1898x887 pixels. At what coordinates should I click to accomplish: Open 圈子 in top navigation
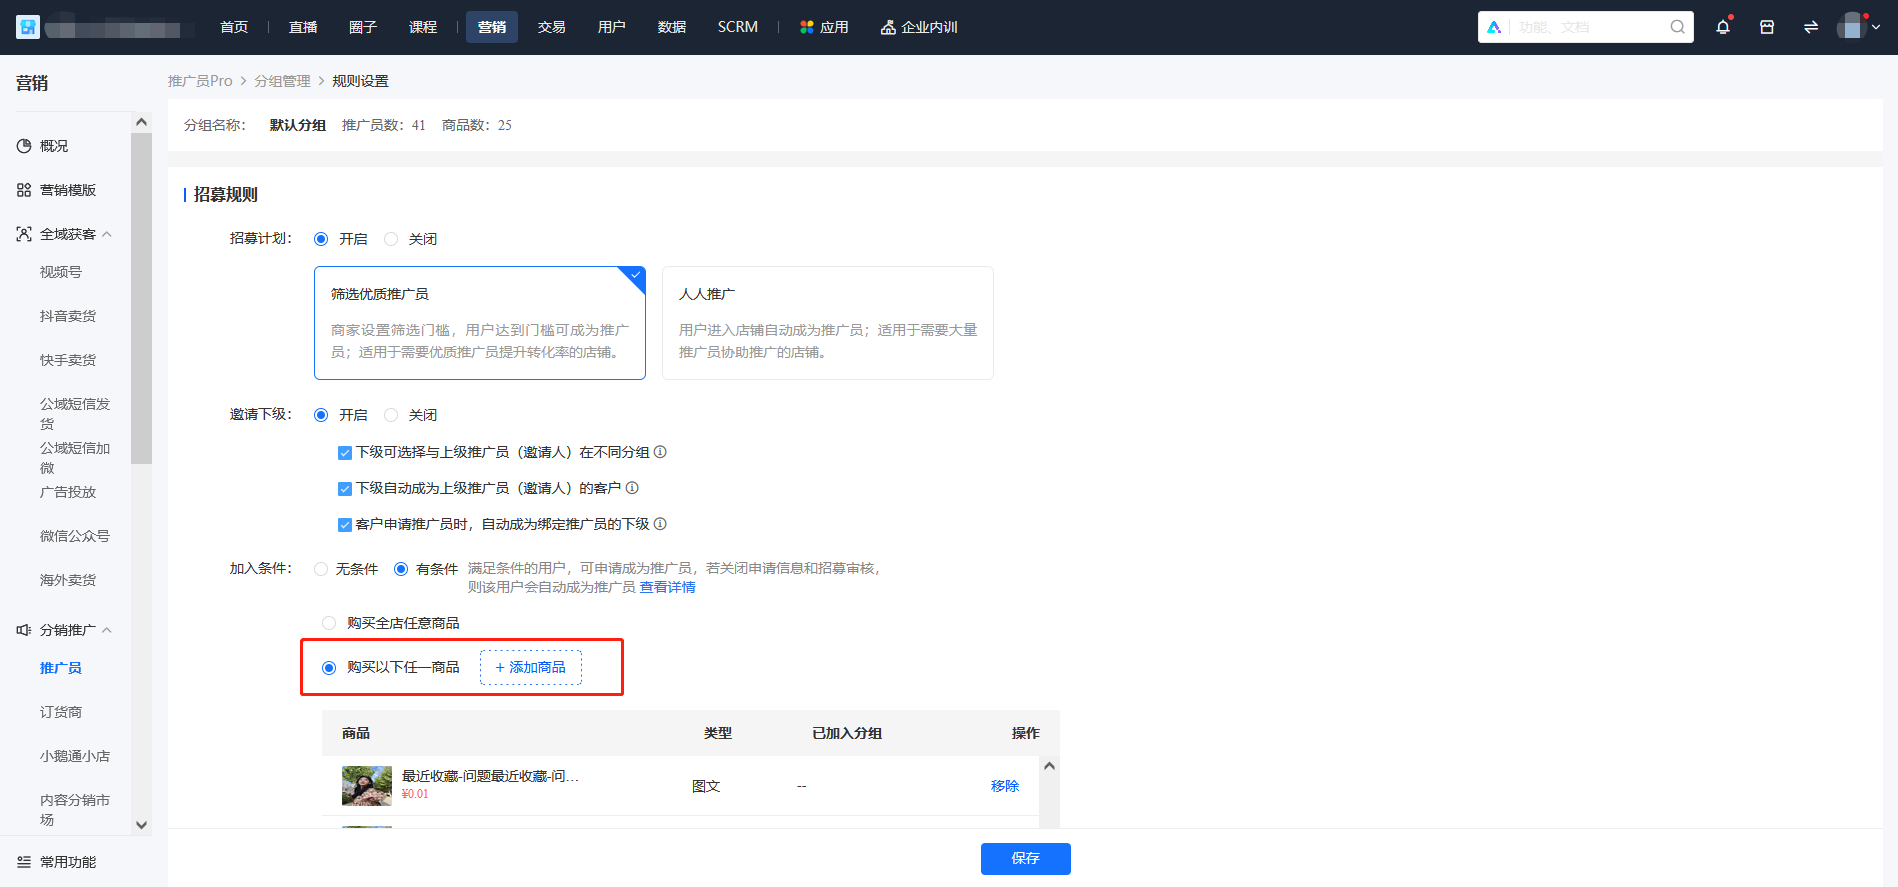tap(363, 27)
